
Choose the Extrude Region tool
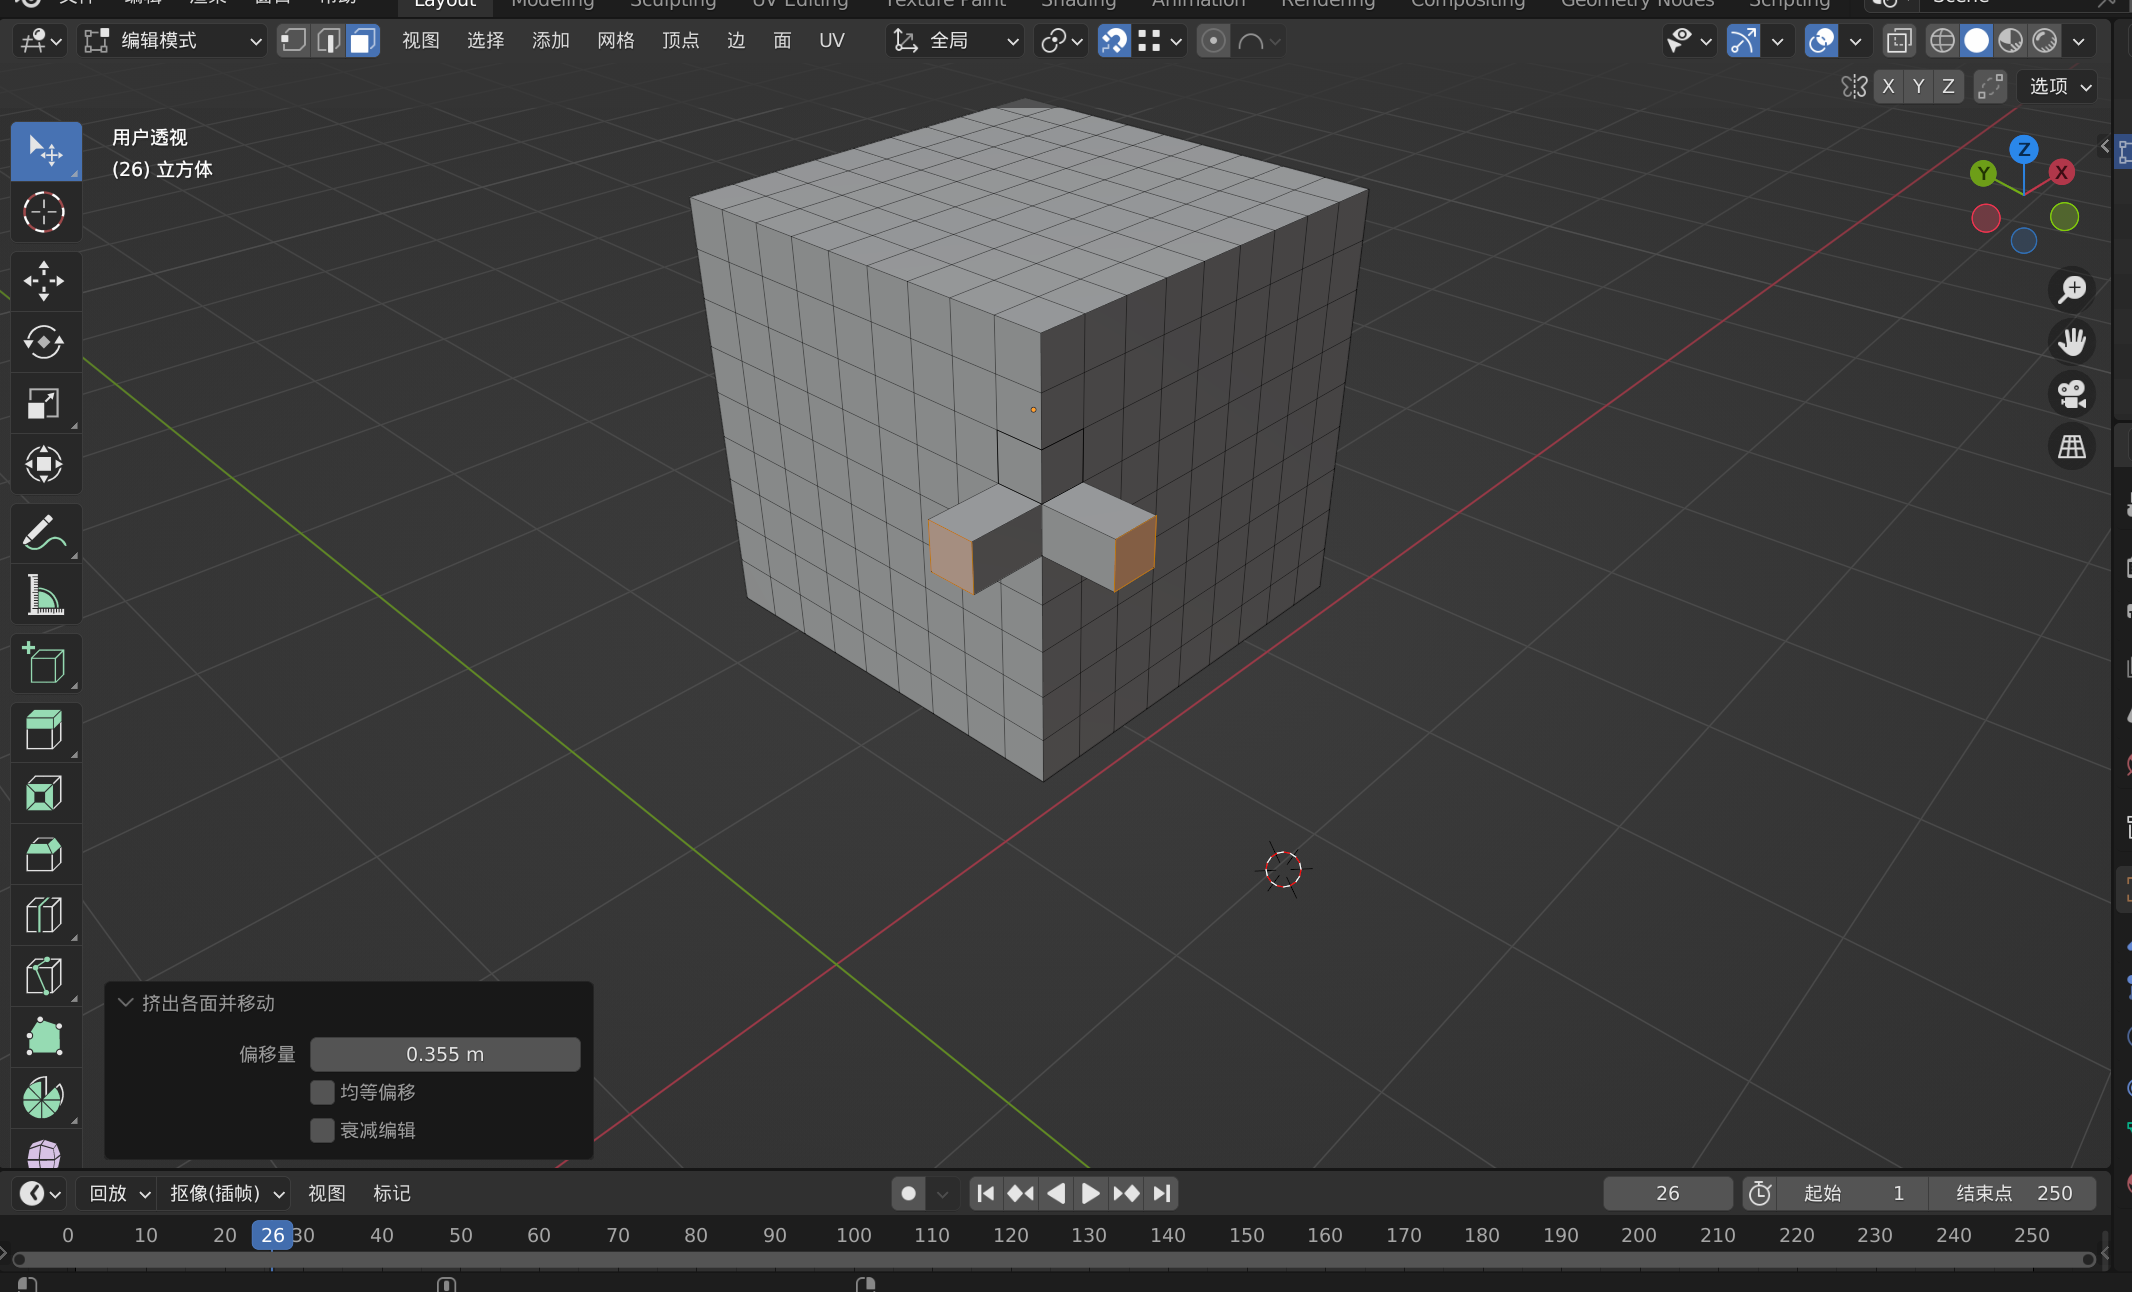coord(44,731)
